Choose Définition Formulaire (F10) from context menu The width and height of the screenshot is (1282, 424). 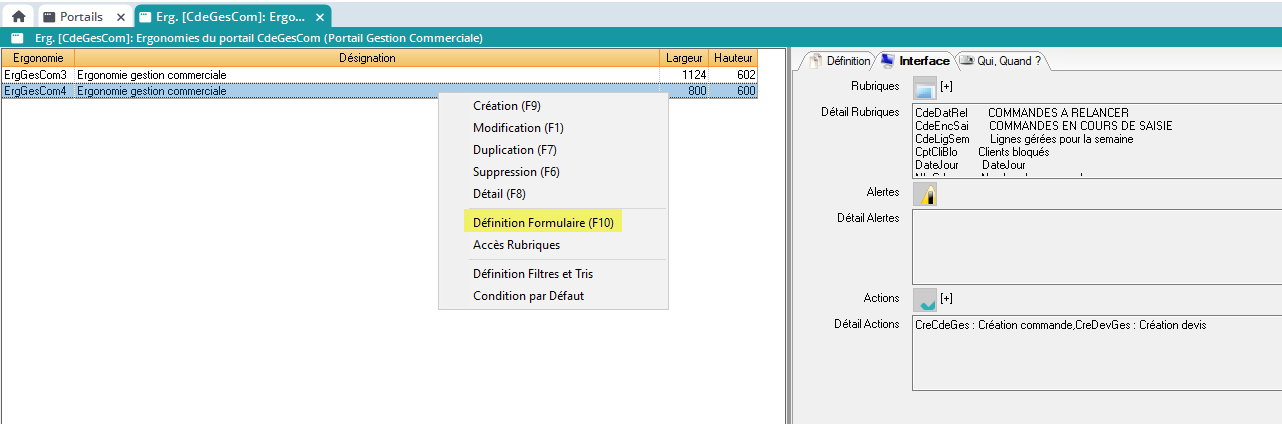(x=544, y=222)
